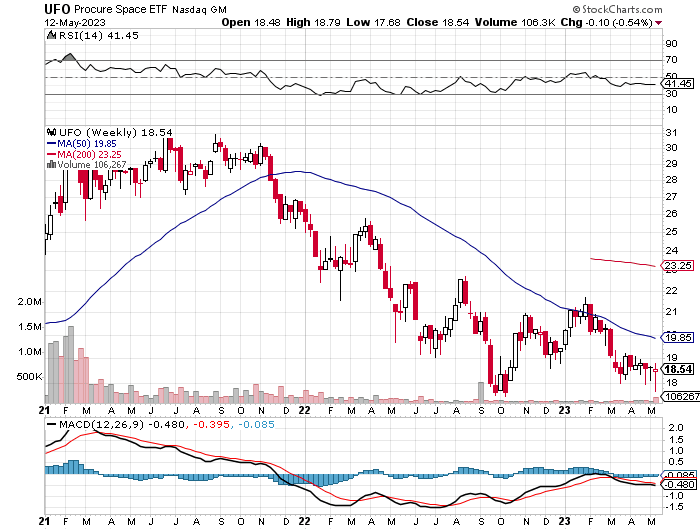The image size is (700, 530).
Task: Click the 22 year marker below price chart
Action: coord(304,410)
